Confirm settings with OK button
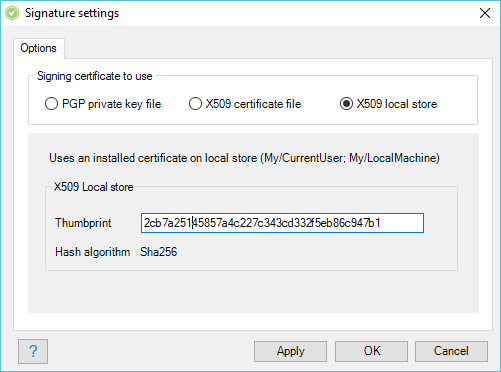The image size is (501, 372). 371,351
